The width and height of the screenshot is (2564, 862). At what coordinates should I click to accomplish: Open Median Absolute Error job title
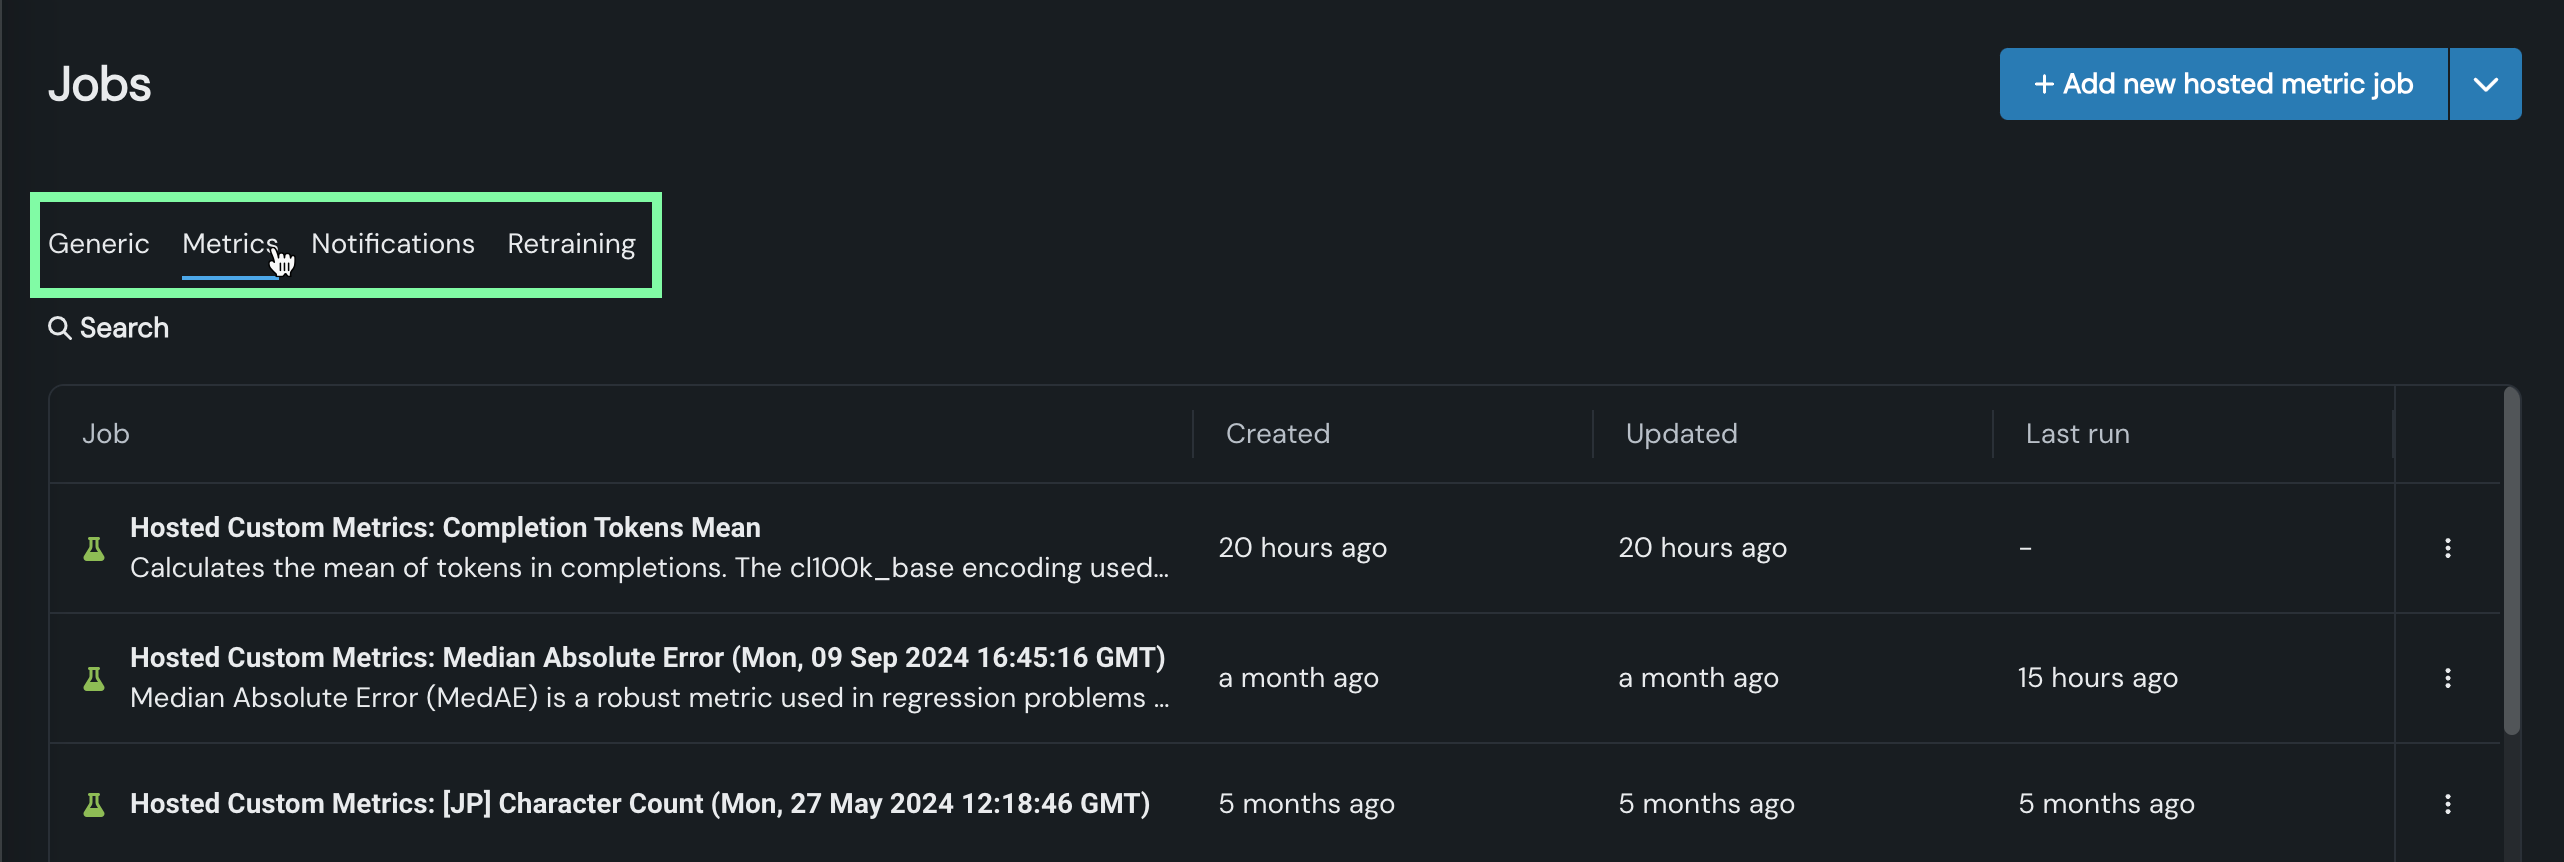click(x=647, y=657)
